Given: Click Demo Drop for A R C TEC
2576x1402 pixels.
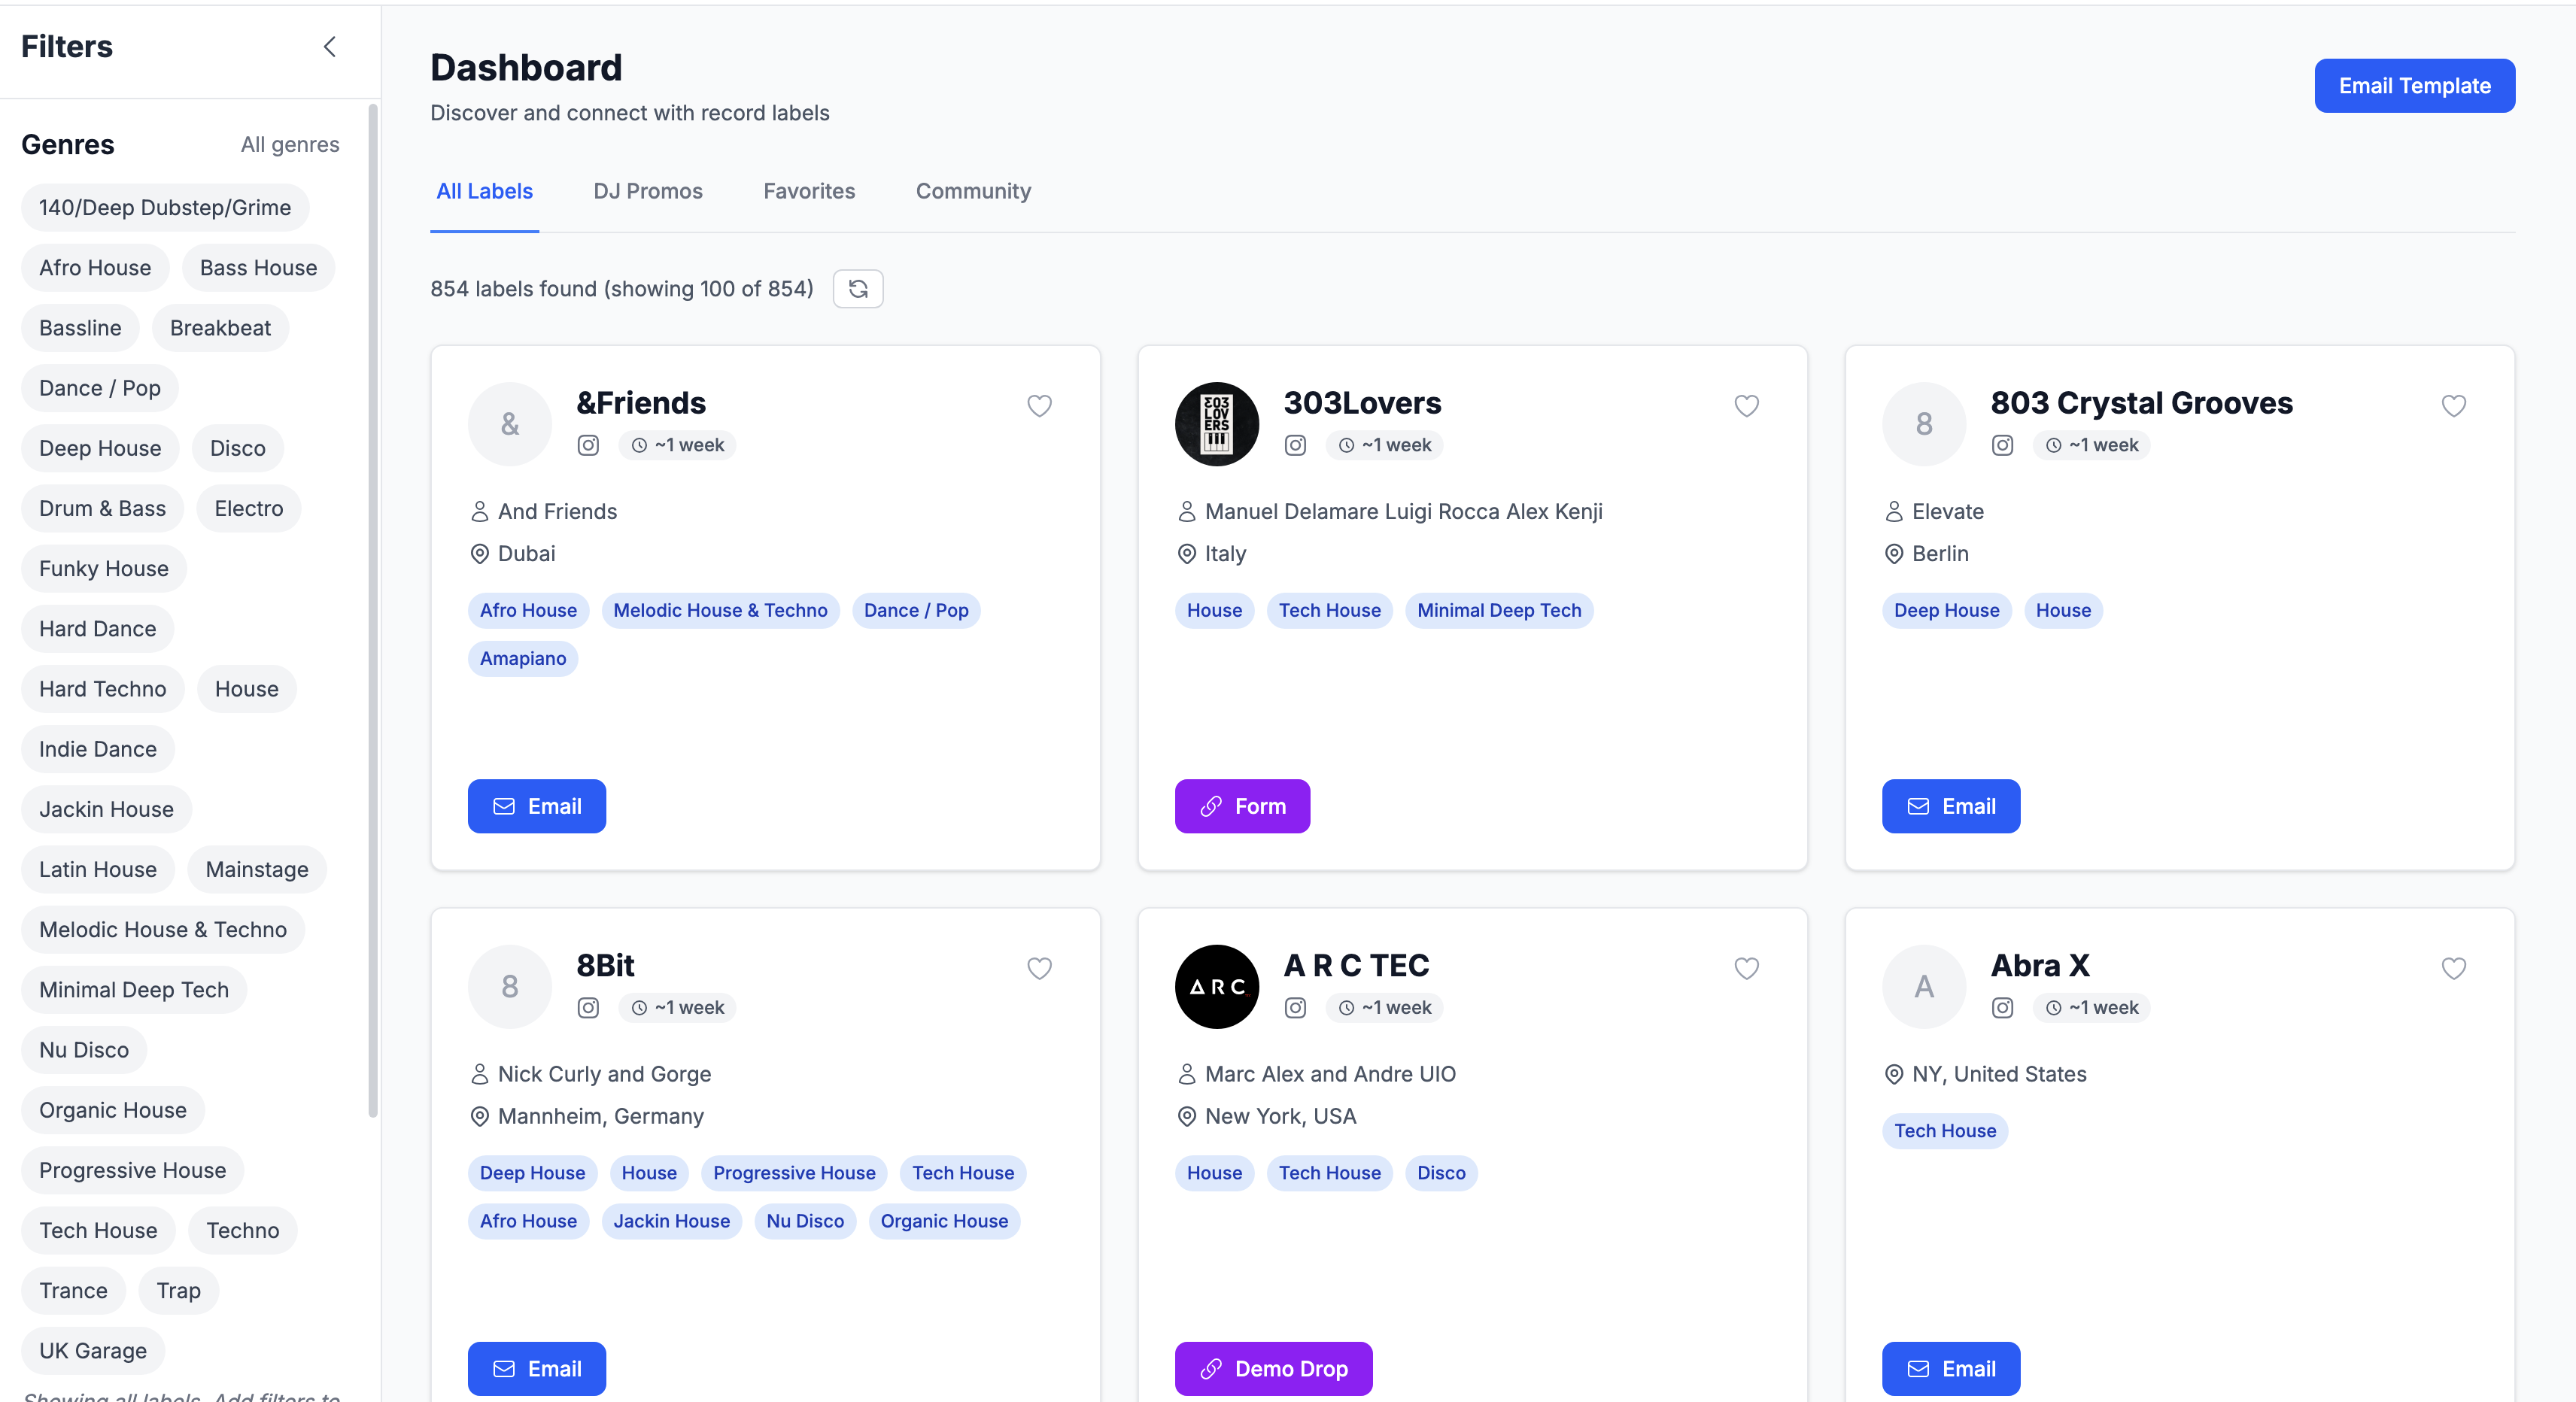Looking at the screenshot, I should pos(1273,1368).
